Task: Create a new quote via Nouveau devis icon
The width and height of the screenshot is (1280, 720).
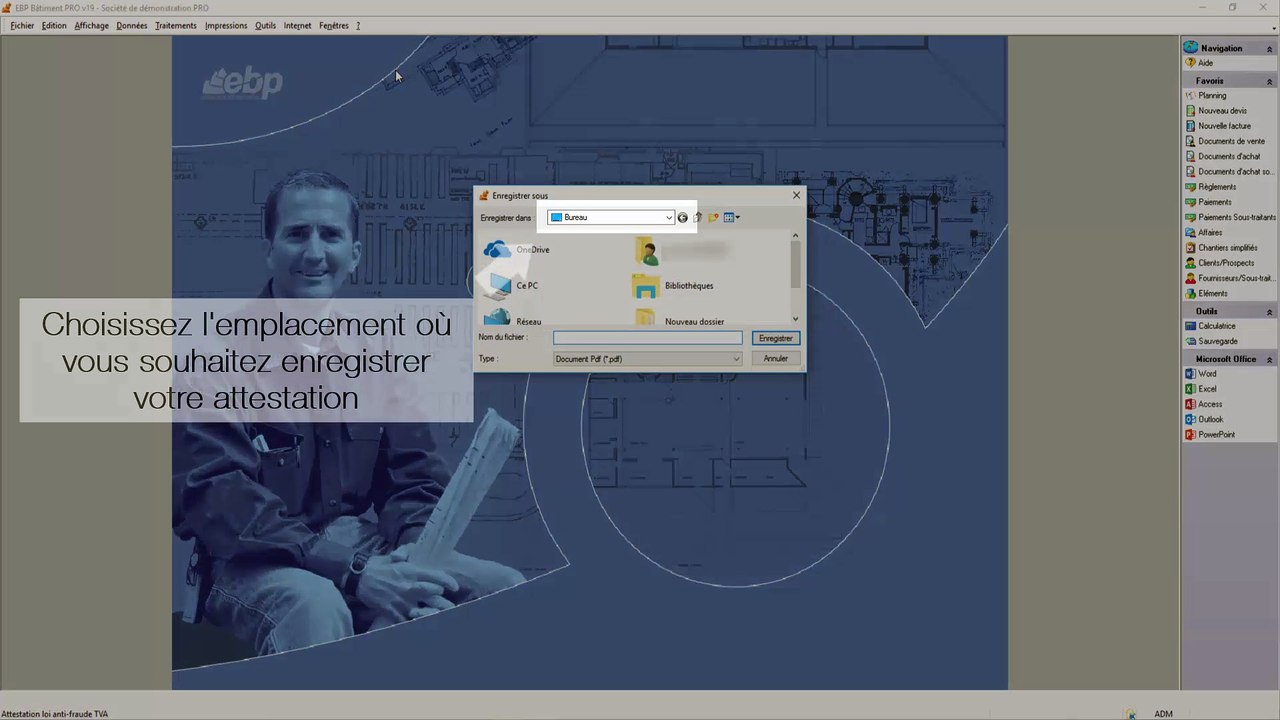Action: pos(1190,111)
